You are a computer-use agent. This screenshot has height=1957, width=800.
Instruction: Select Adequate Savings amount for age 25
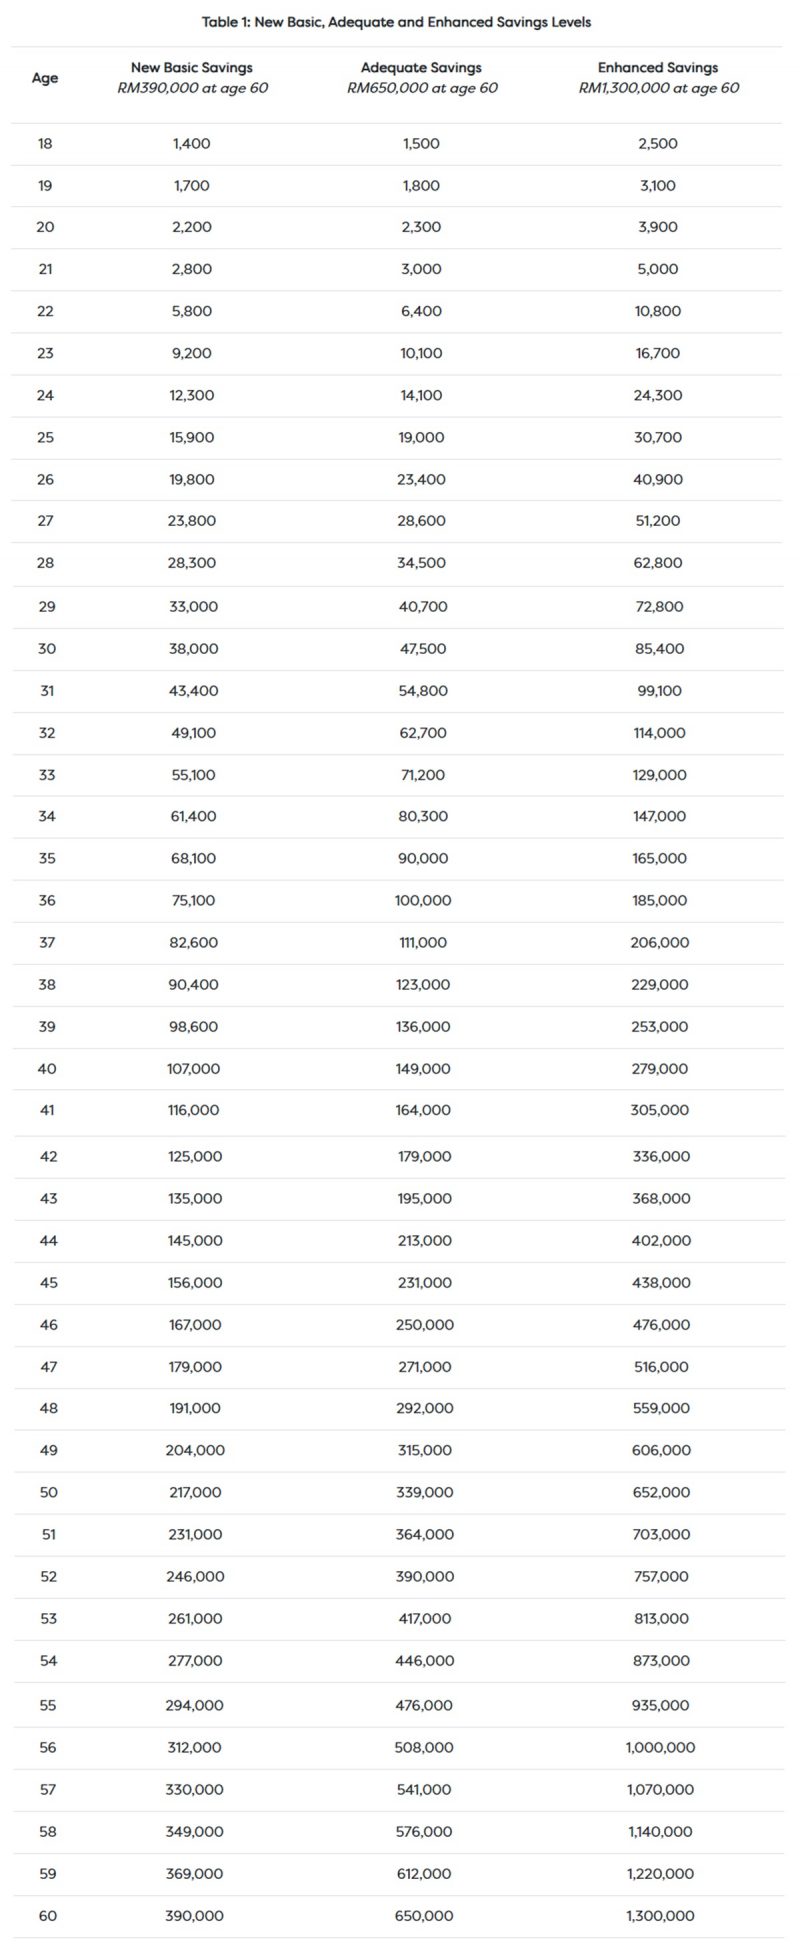click(x=421, y=437)
